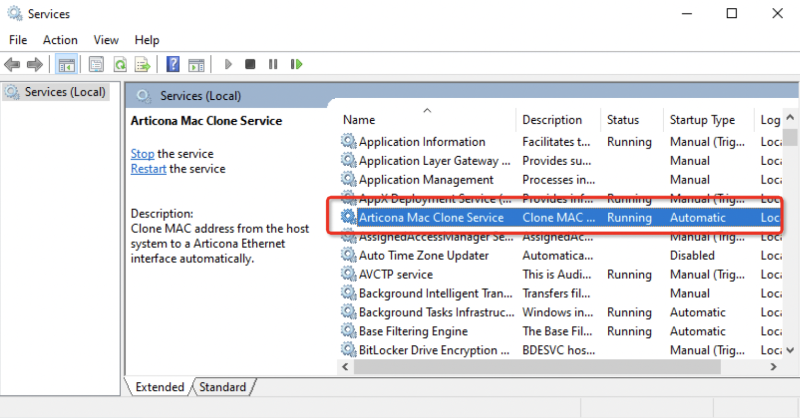Sort by the Startup Type column header
Screen dimensions: 800x418
(702, 120)
